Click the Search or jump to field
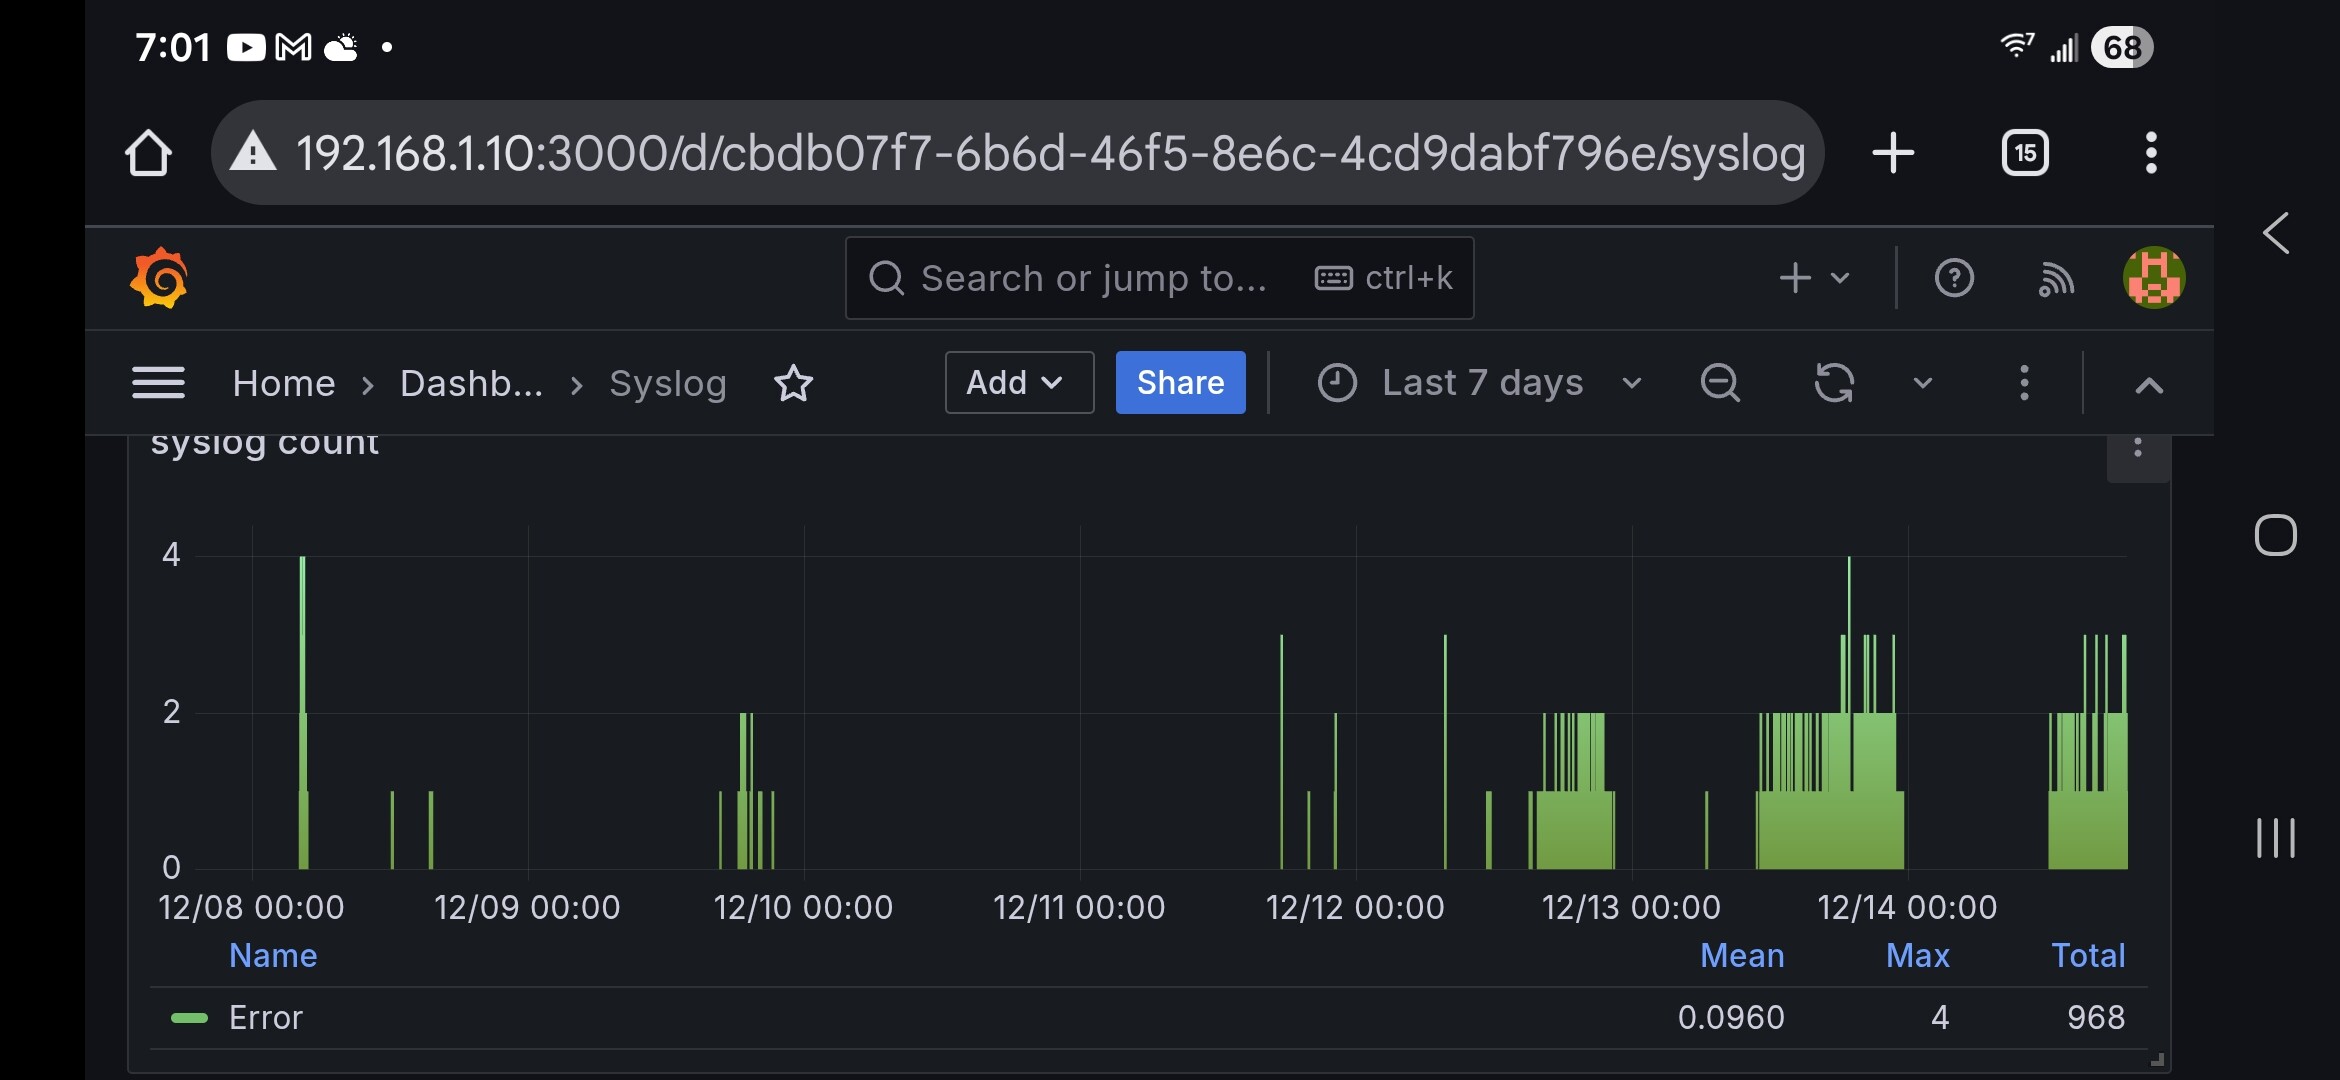Viewport: 2340px width, 1080px height. (1090, 278)
